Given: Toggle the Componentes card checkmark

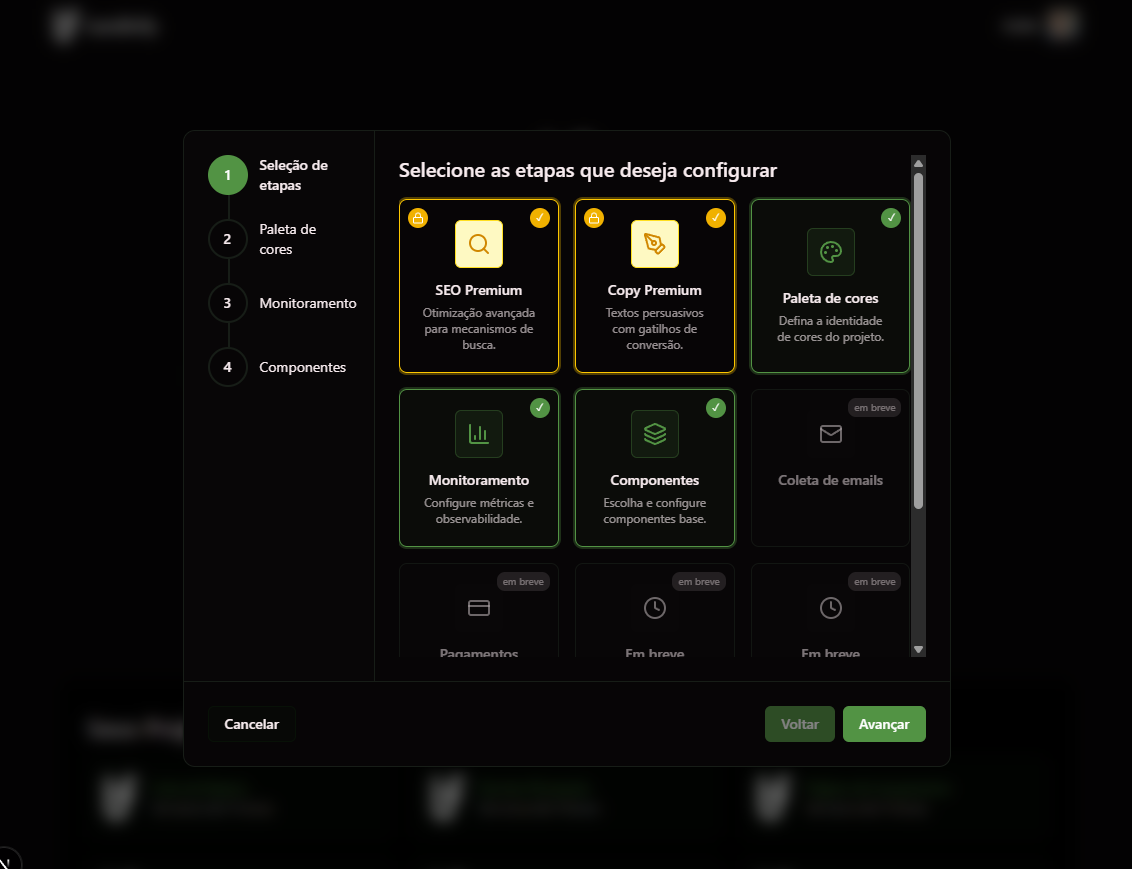Looking at the screenshot, I should tap(716, 407).
